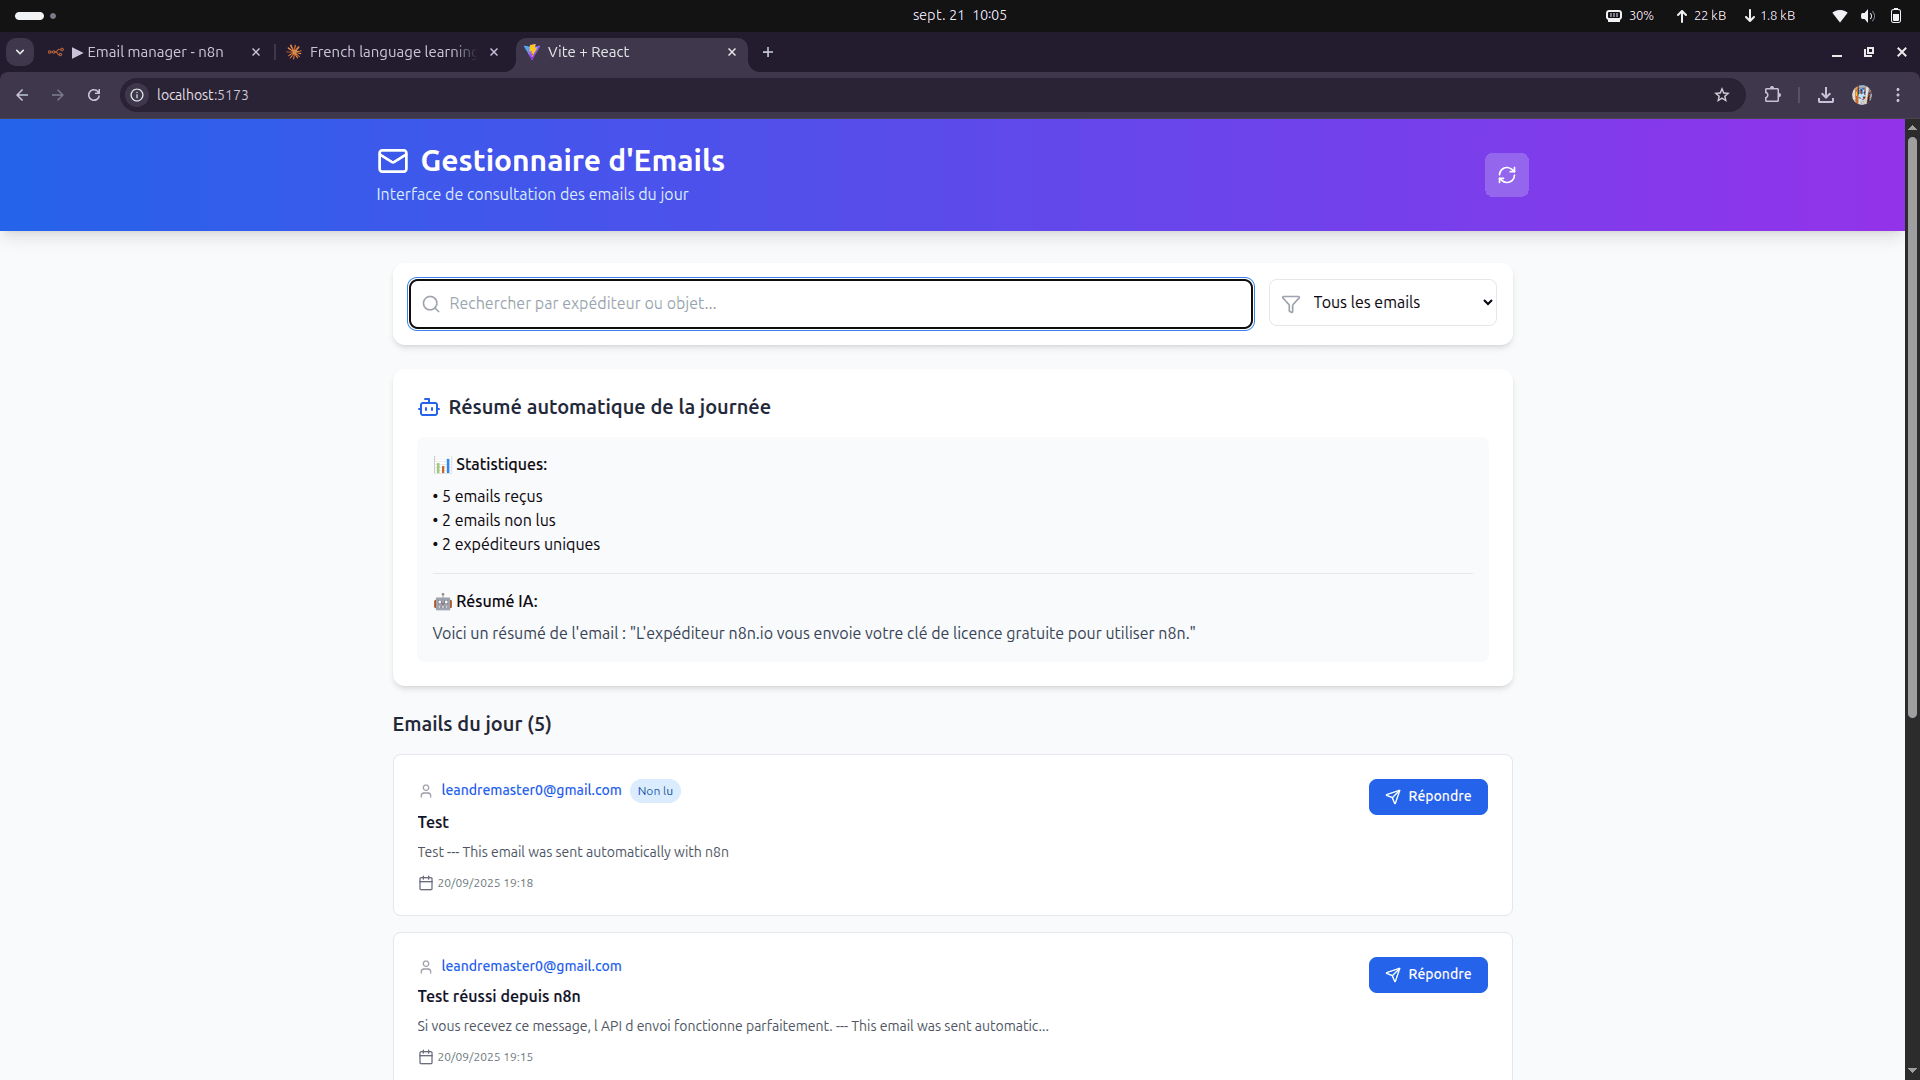Click the filter funnel icon next to Tous les emails

tap(1290, 302)
